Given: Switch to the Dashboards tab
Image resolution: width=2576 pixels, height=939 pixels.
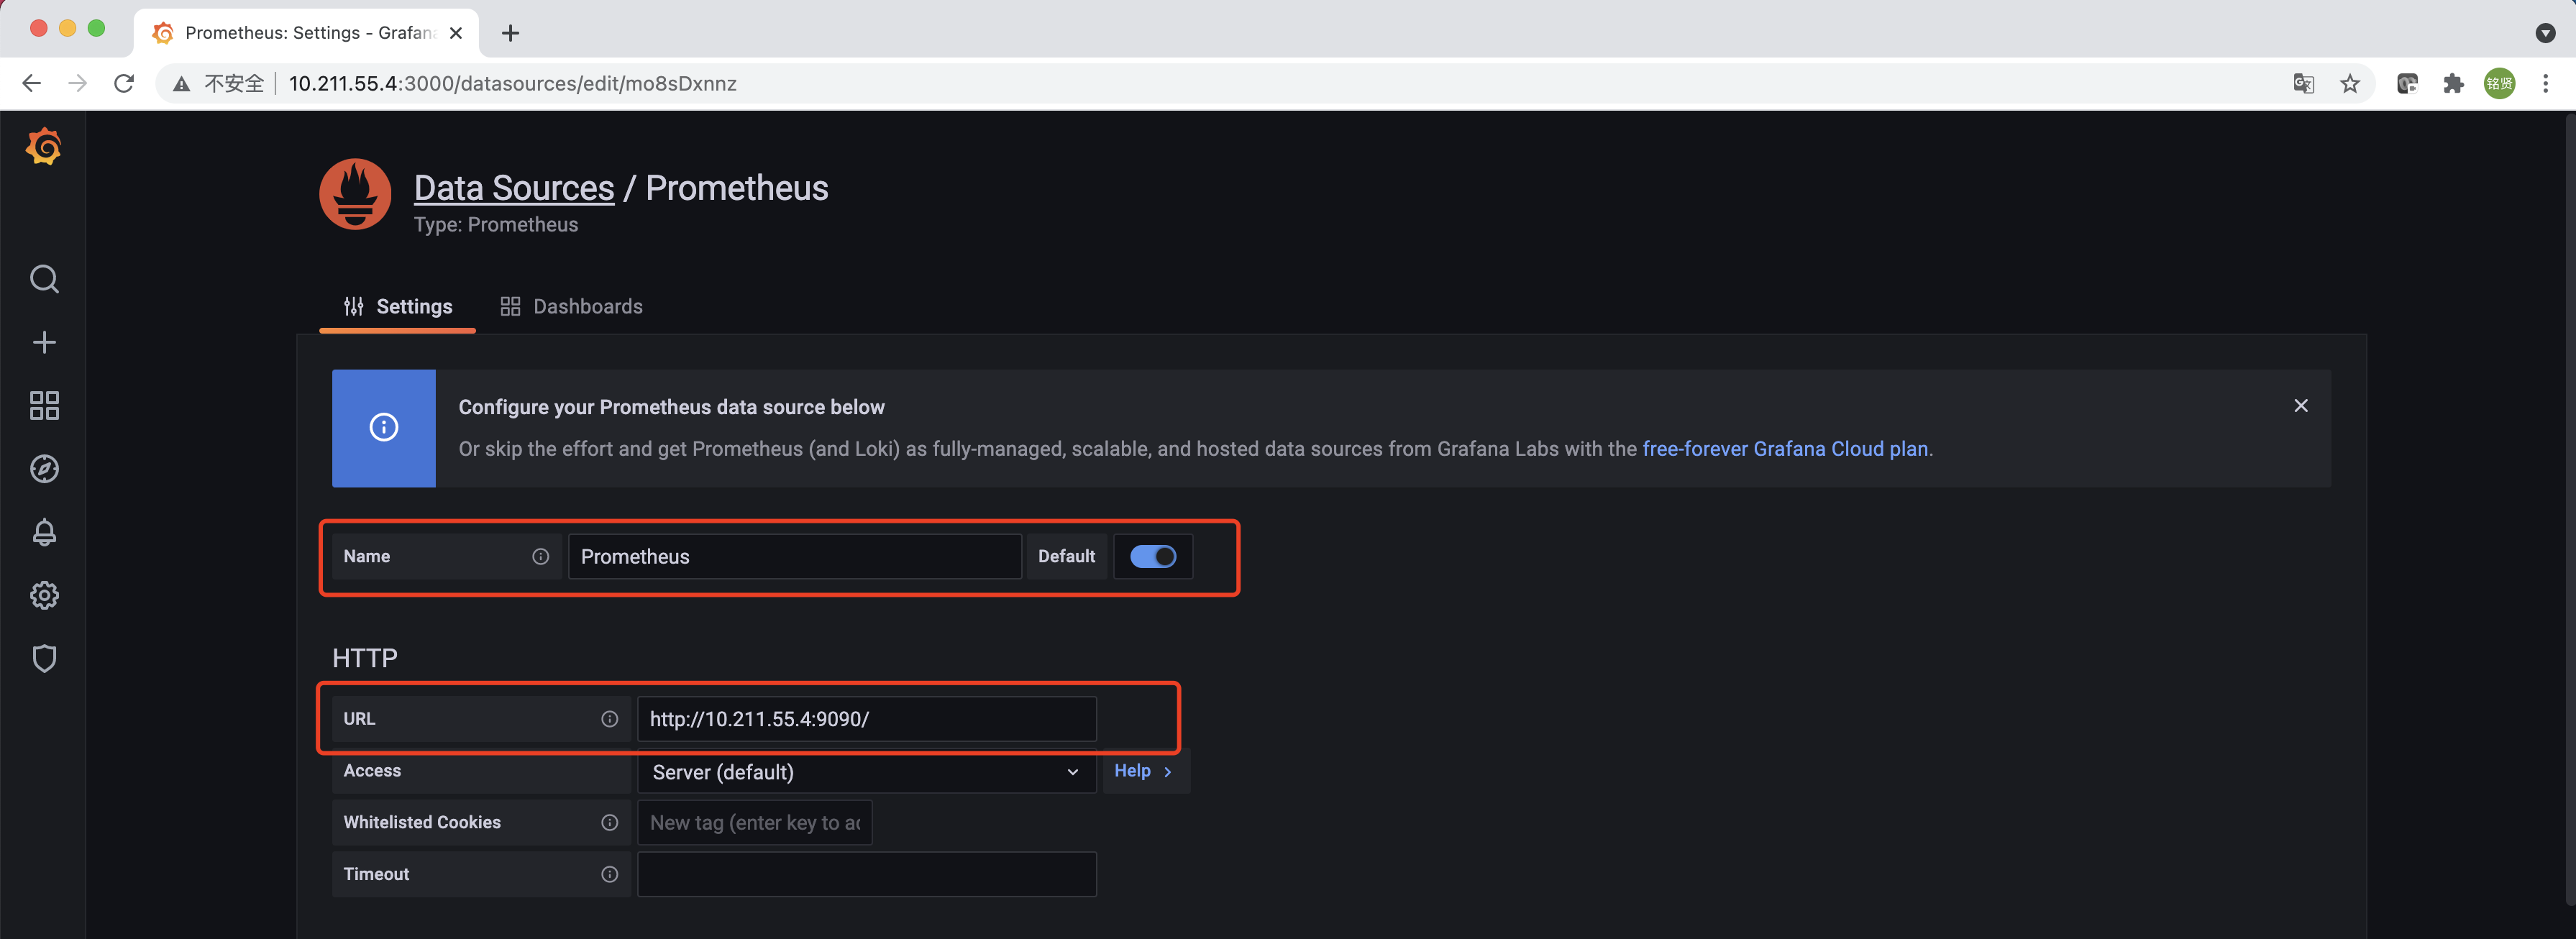Looking at the screenshot, I should pos(572,306).
